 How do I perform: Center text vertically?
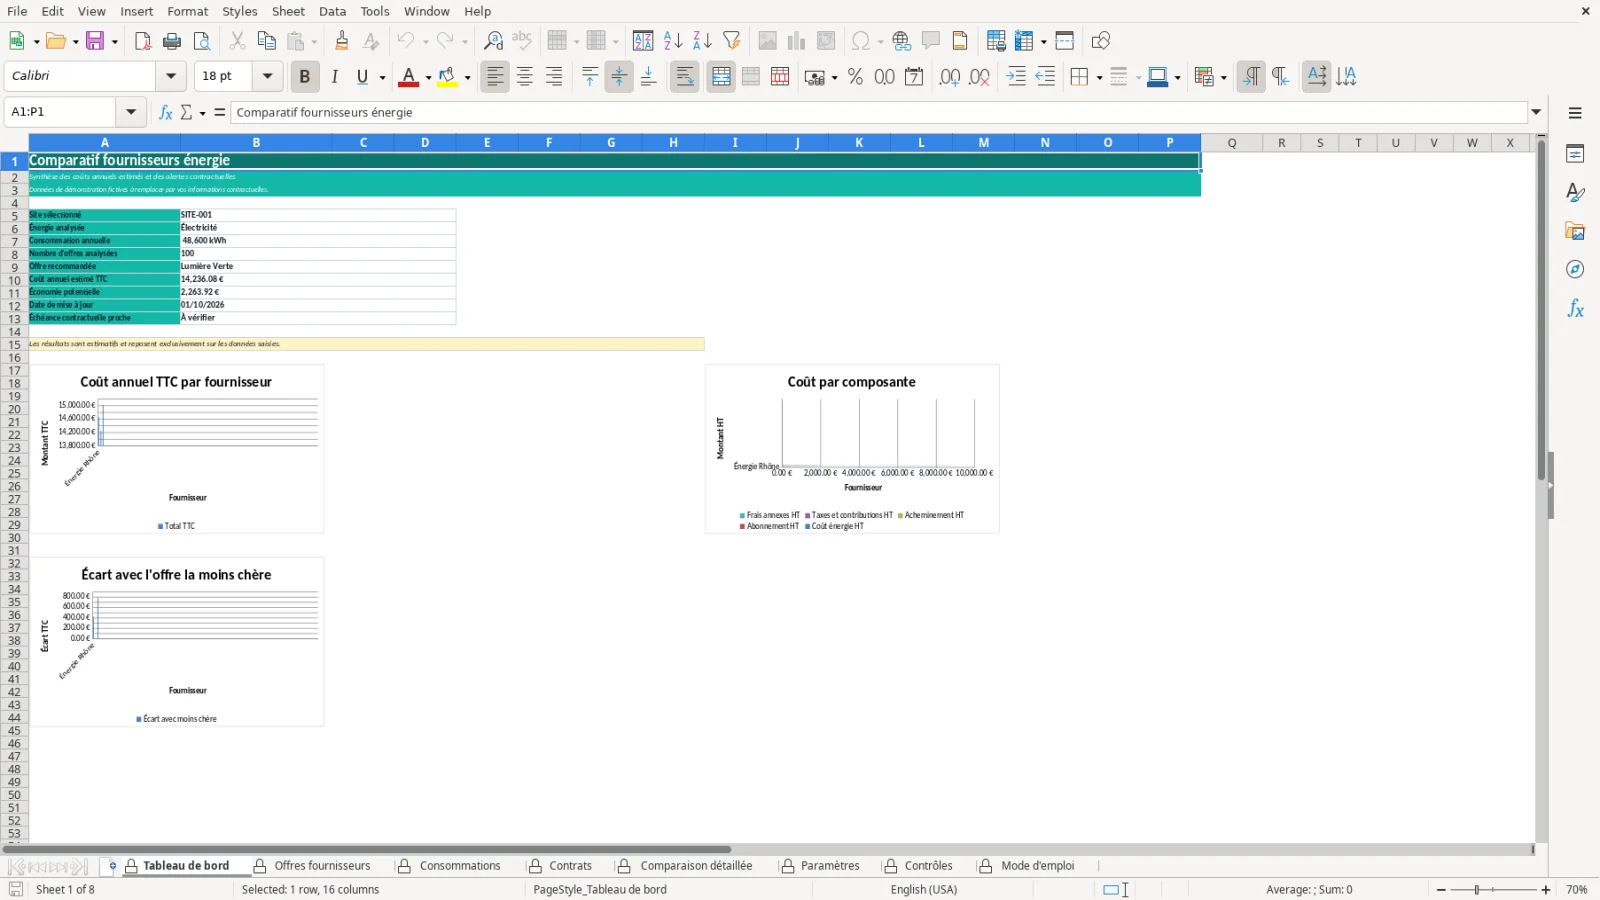click(619, 77)
